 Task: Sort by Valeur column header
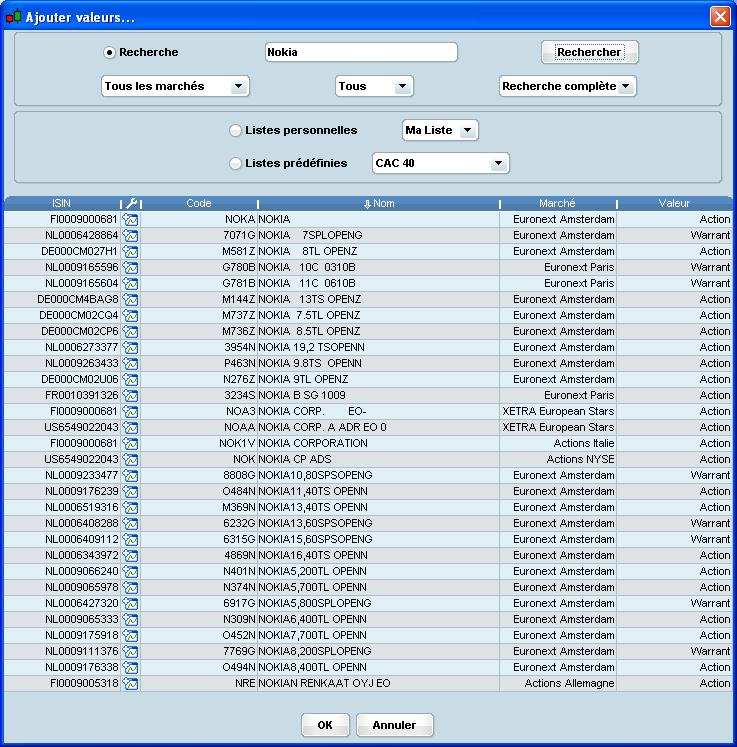[x=675, y=203]
